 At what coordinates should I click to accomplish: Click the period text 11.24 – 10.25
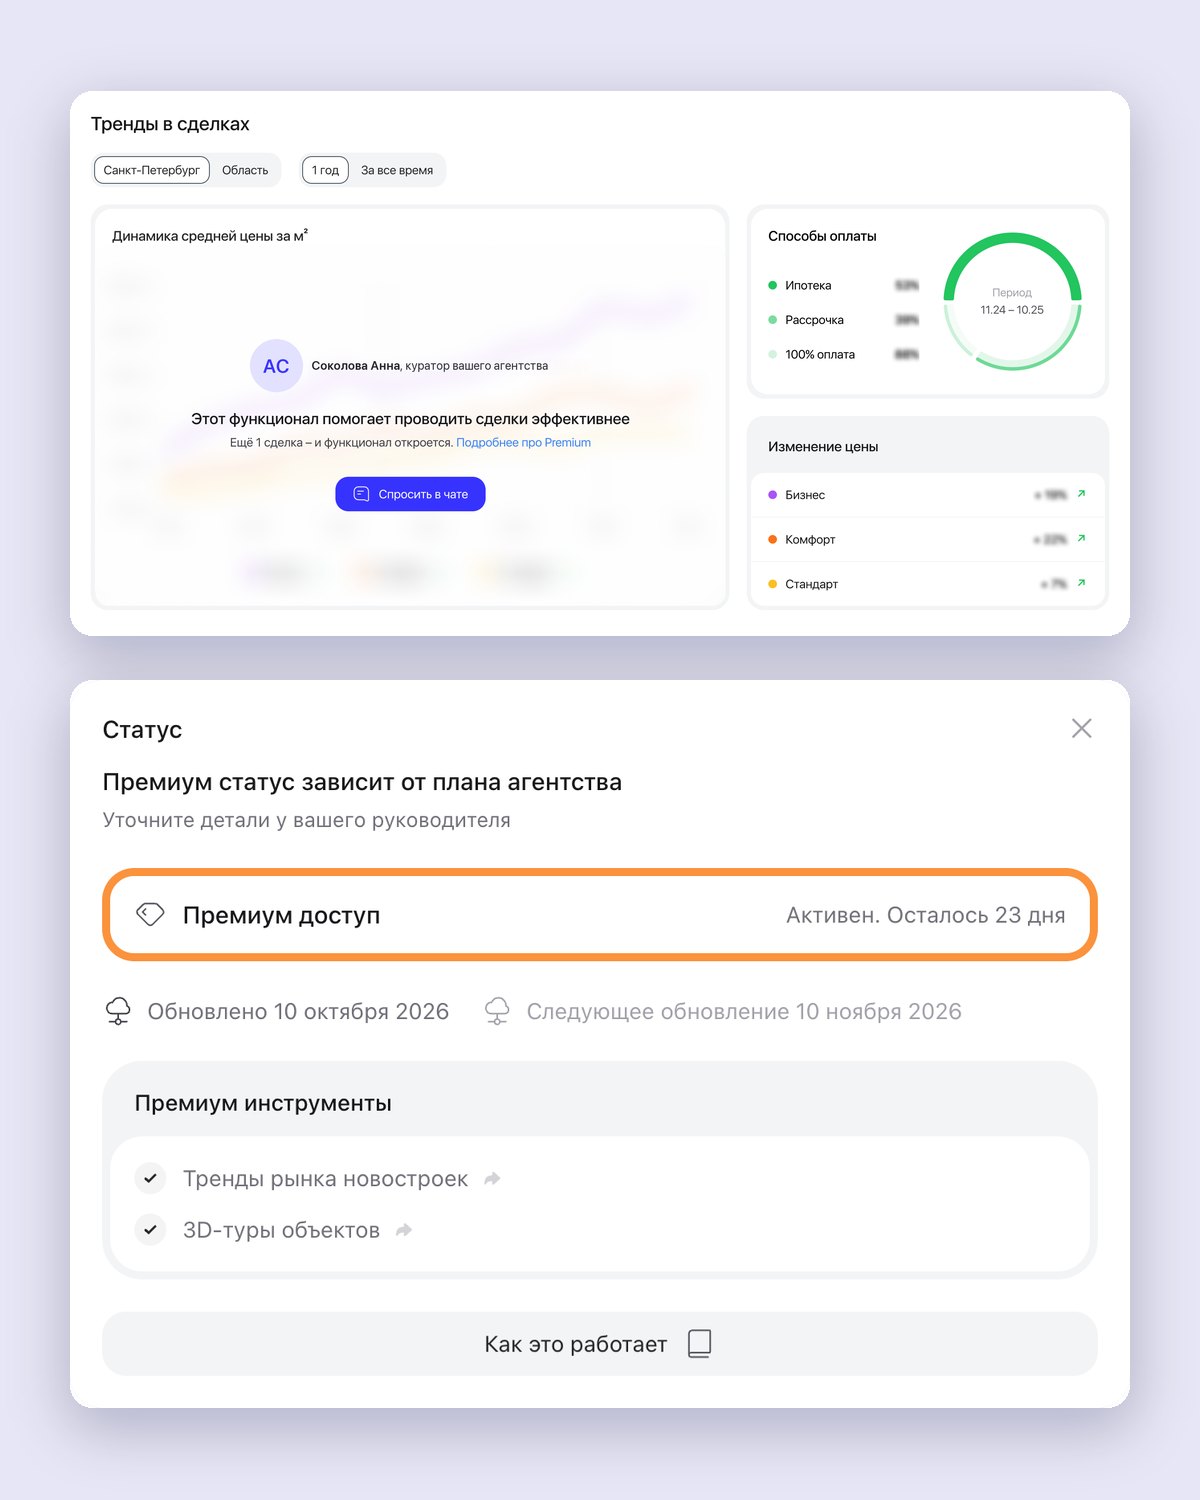point(1012,310)
